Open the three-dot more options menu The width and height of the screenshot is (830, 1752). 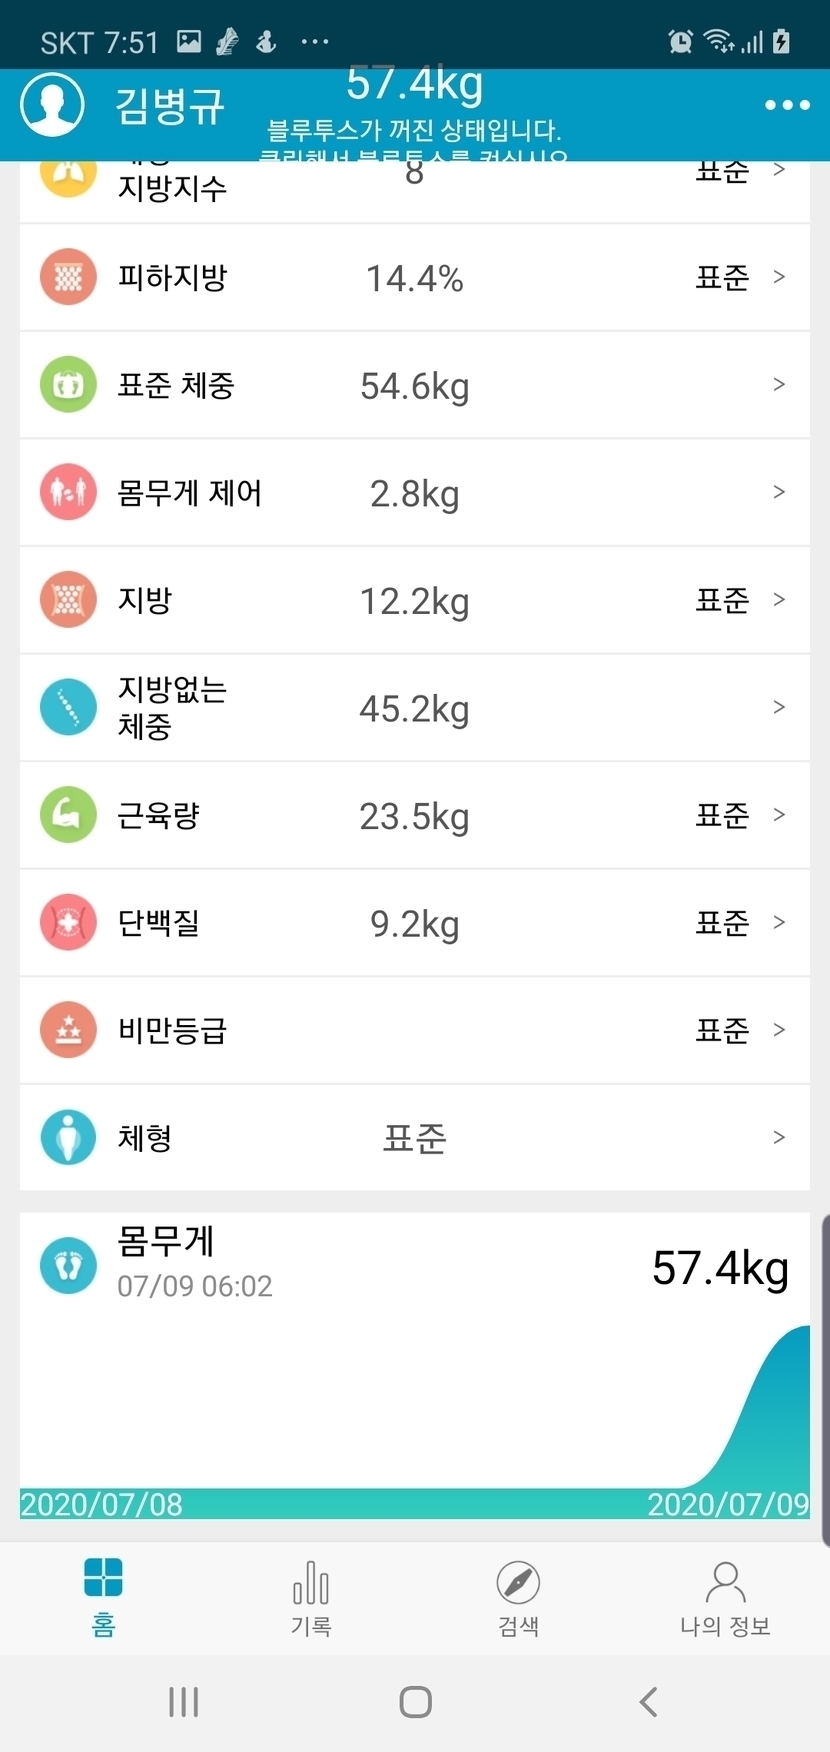pos(787,105)
